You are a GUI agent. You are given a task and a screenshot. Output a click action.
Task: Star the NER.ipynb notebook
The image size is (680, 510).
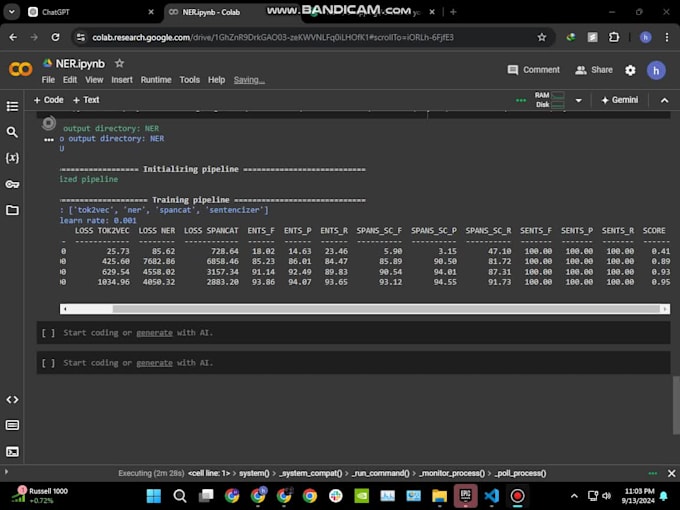point(119,63)
